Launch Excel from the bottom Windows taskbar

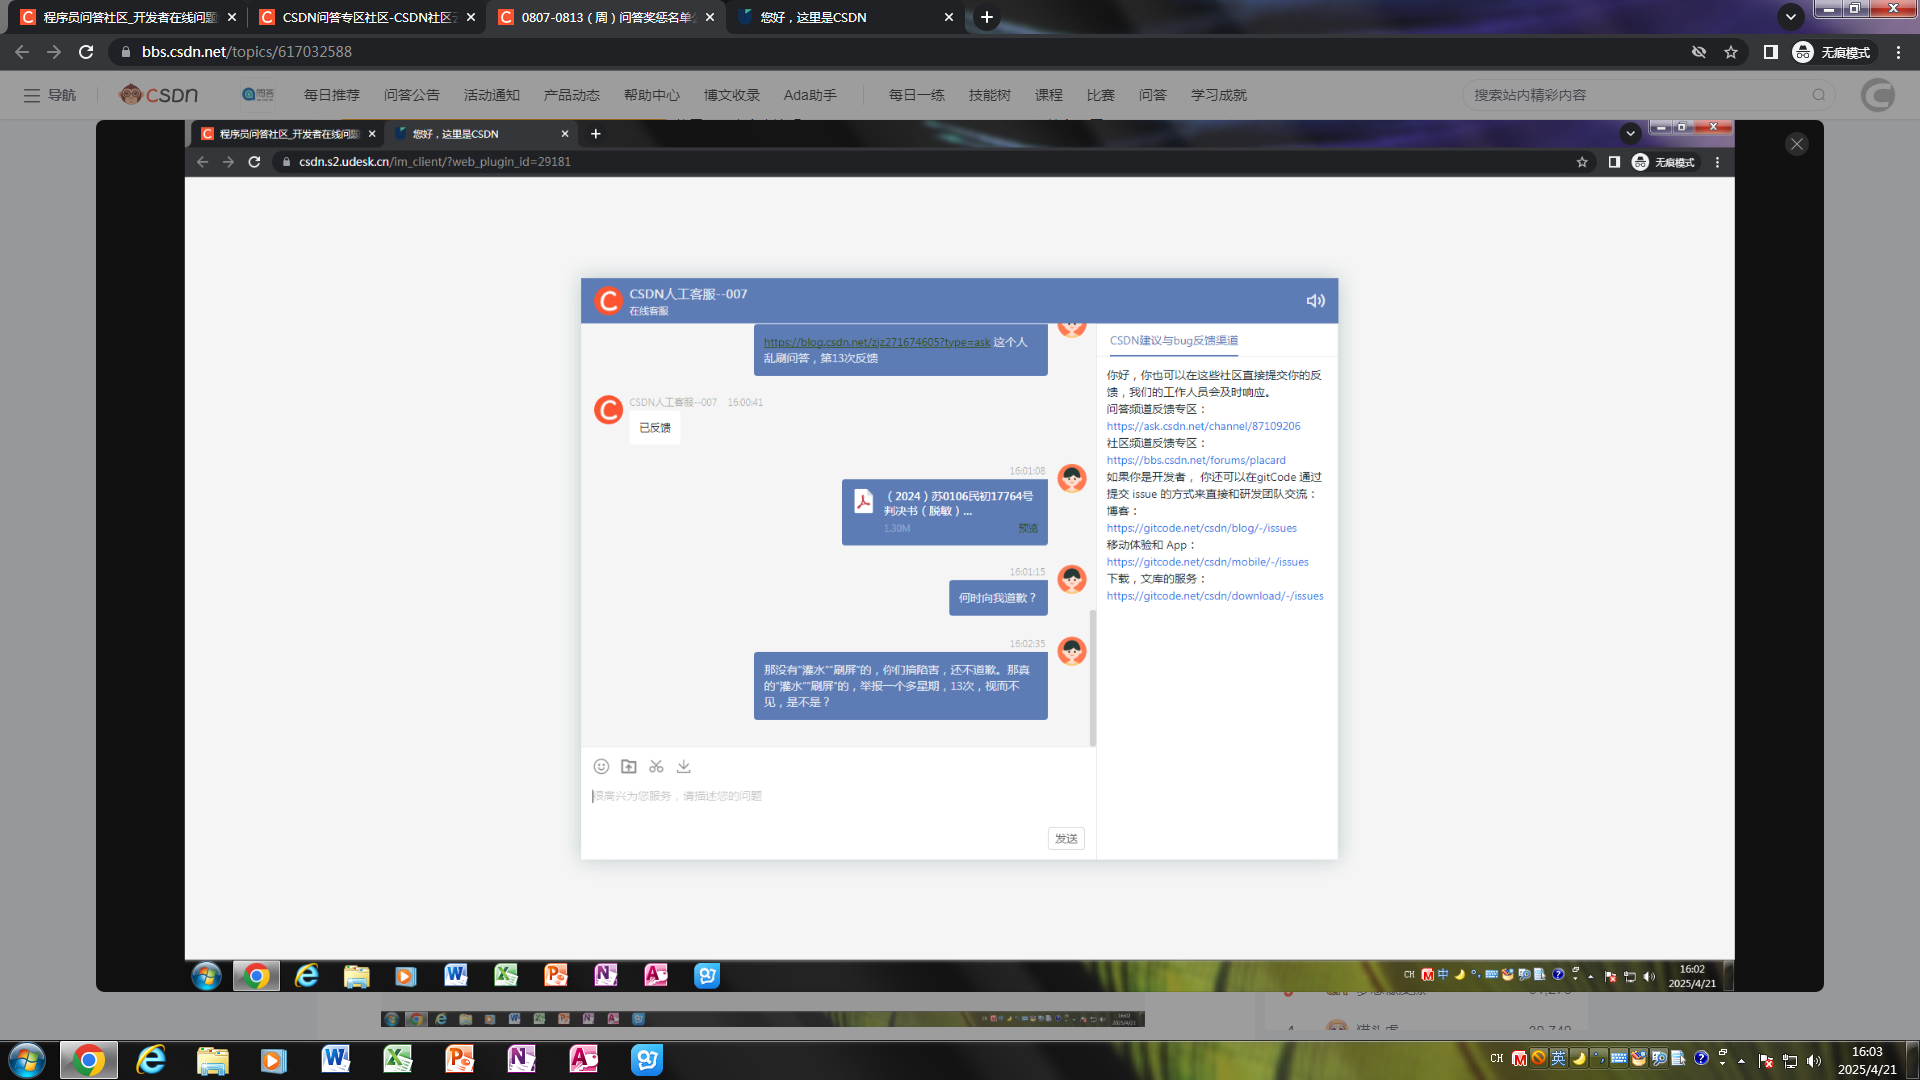[x=397, y=1059]
